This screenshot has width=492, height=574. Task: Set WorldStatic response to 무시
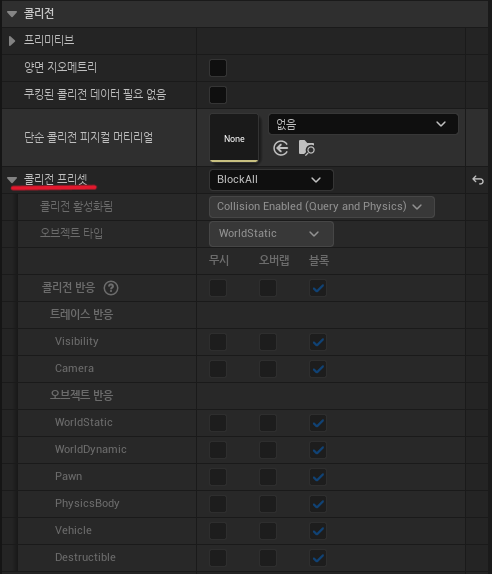pos(218,423)
